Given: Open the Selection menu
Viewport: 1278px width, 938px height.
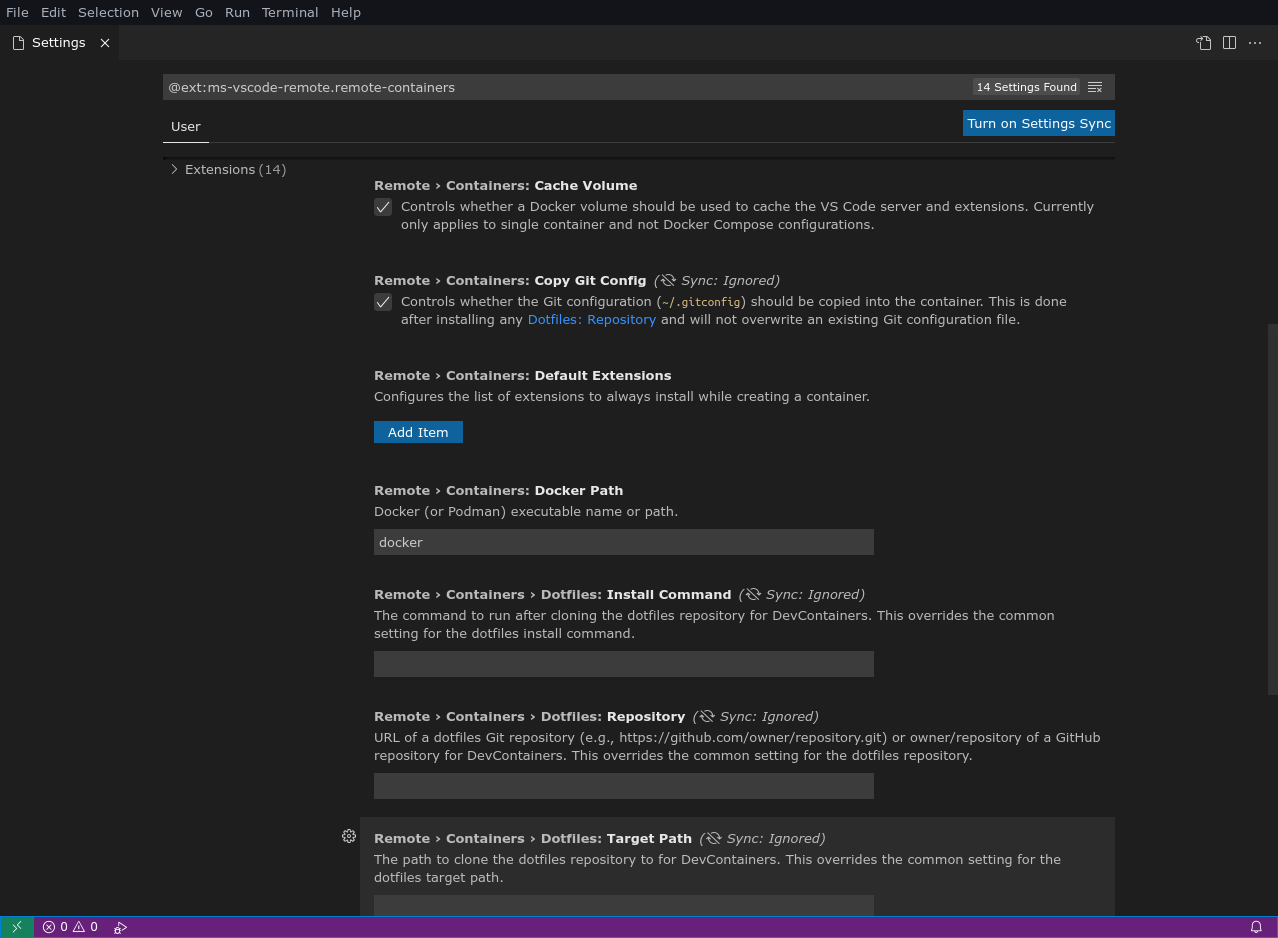Looking at the screenshot, I should pos(108,12).
